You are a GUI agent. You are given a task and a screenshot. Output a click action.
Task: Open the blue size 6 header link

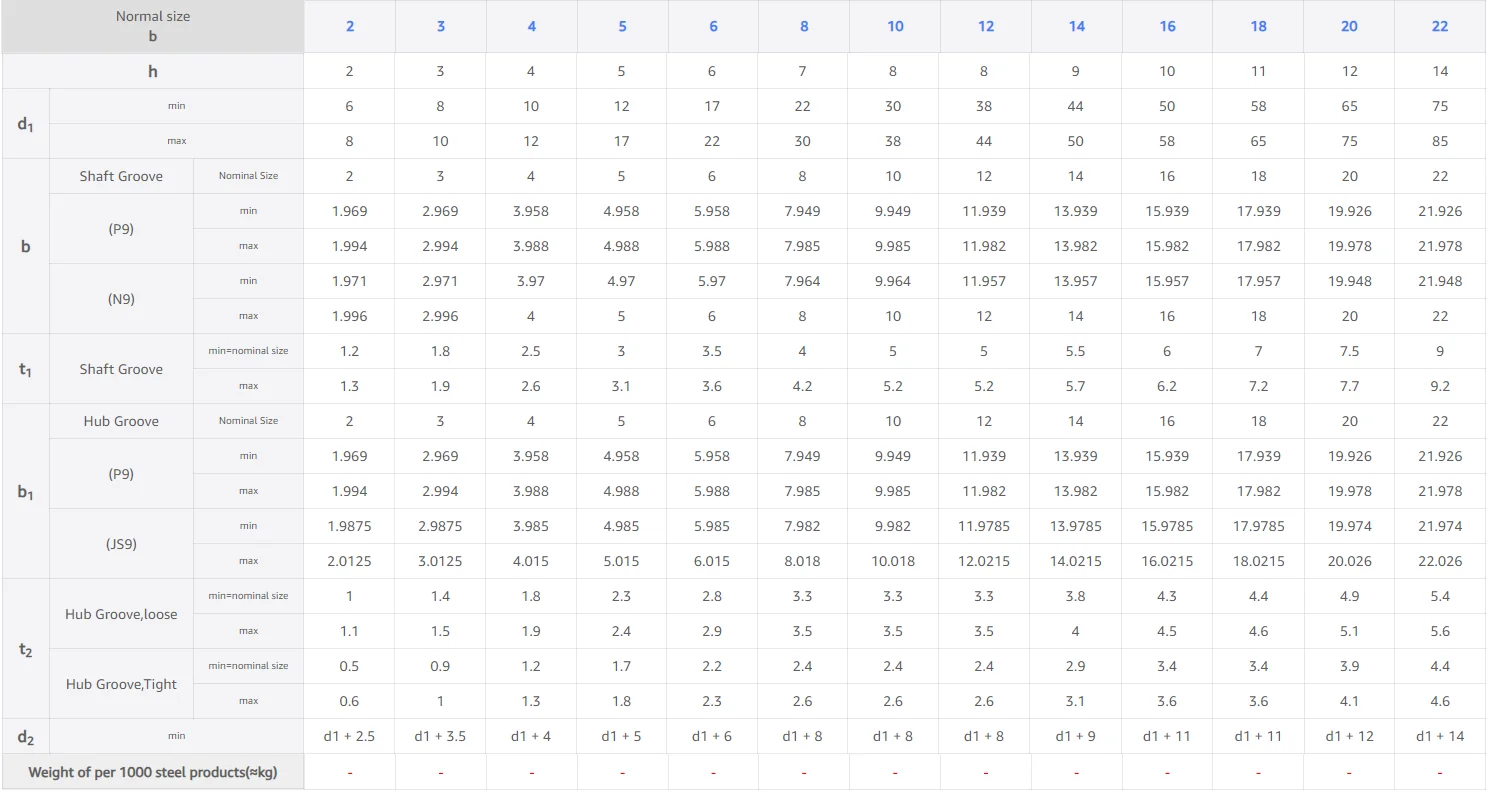click(x=713, y=26)
